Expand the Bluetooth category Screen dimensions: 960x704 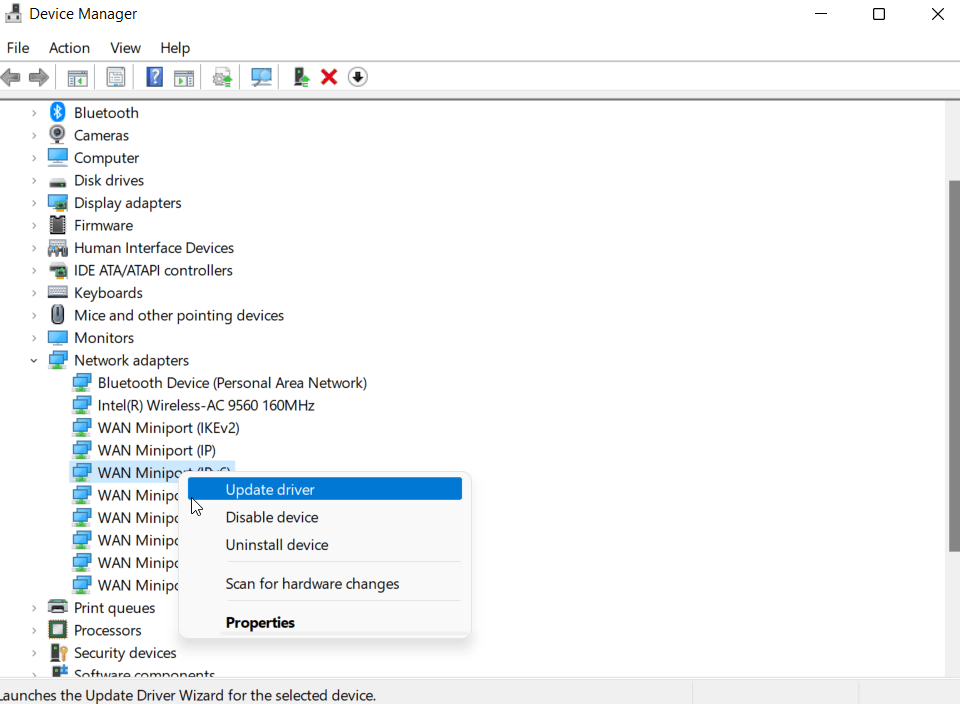34,113
